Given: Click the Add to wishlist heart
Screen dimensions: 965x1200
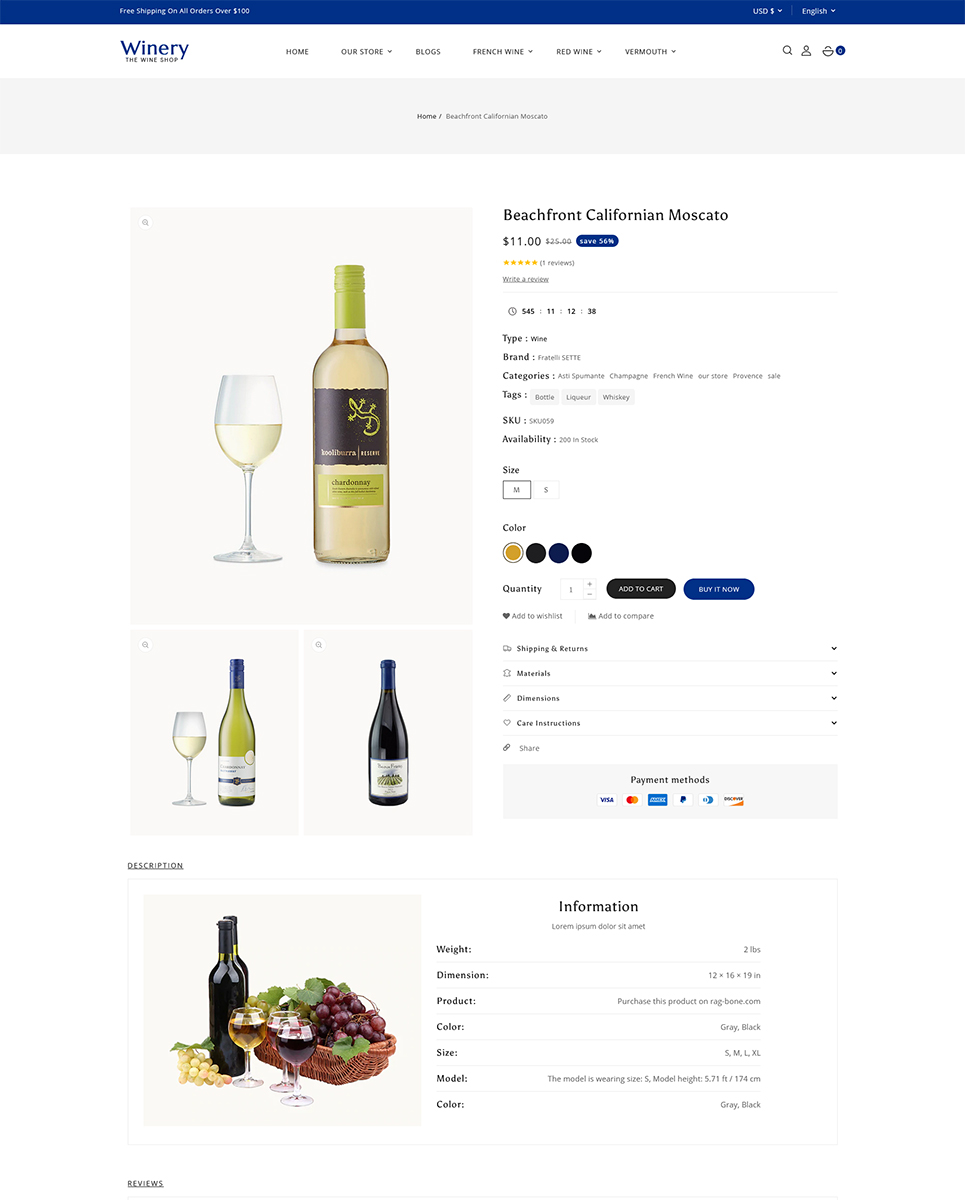Looking at the screenshot, I should [x=506, y=616].
